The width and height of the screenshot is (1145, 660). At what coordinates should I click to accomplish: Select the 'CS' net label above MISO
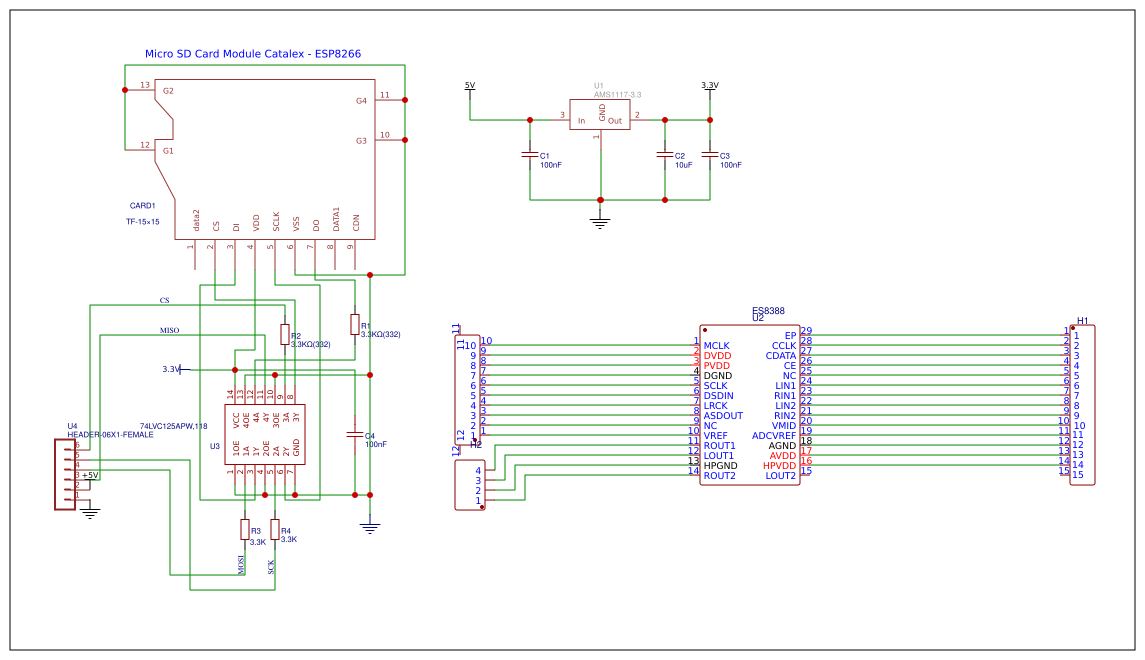click(x=164, y=301)
